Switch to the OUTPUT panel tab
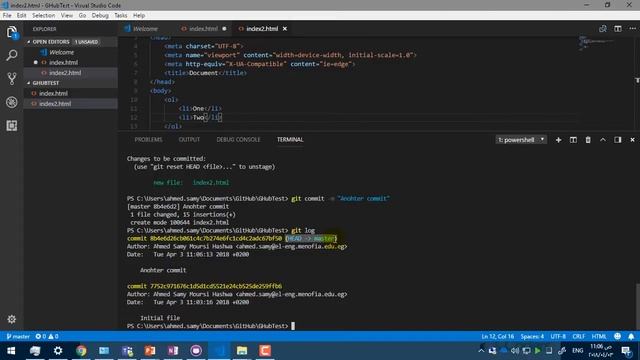640x360 pixels. 189,140
